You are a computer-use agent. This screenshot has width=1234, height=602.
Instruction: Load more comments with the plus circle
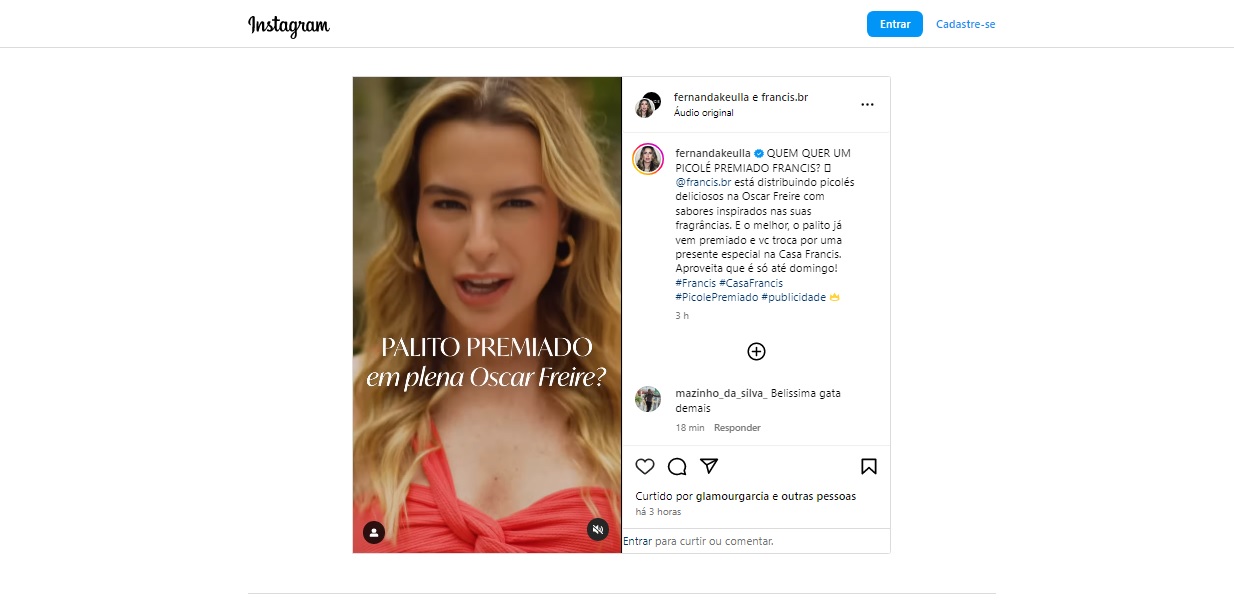click(x=756, y=351)
